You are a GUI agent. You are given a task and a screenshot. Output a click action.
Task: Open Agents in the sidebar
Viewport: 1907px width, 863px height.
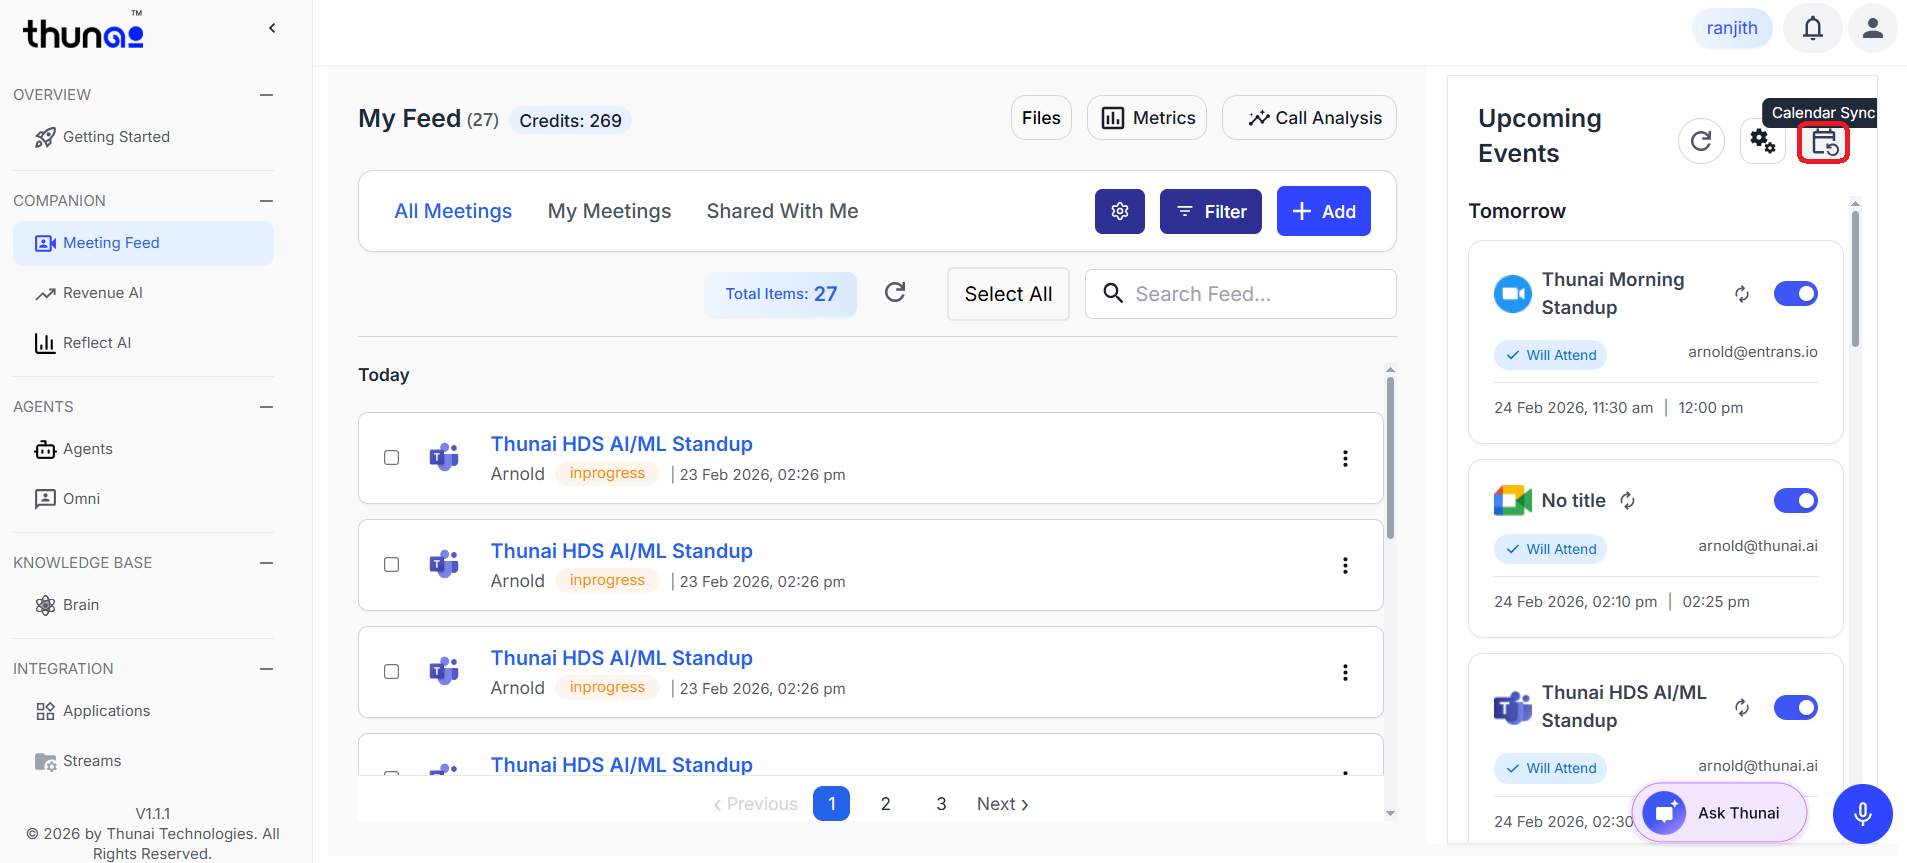pyautogui.click(x=142, y=449)
